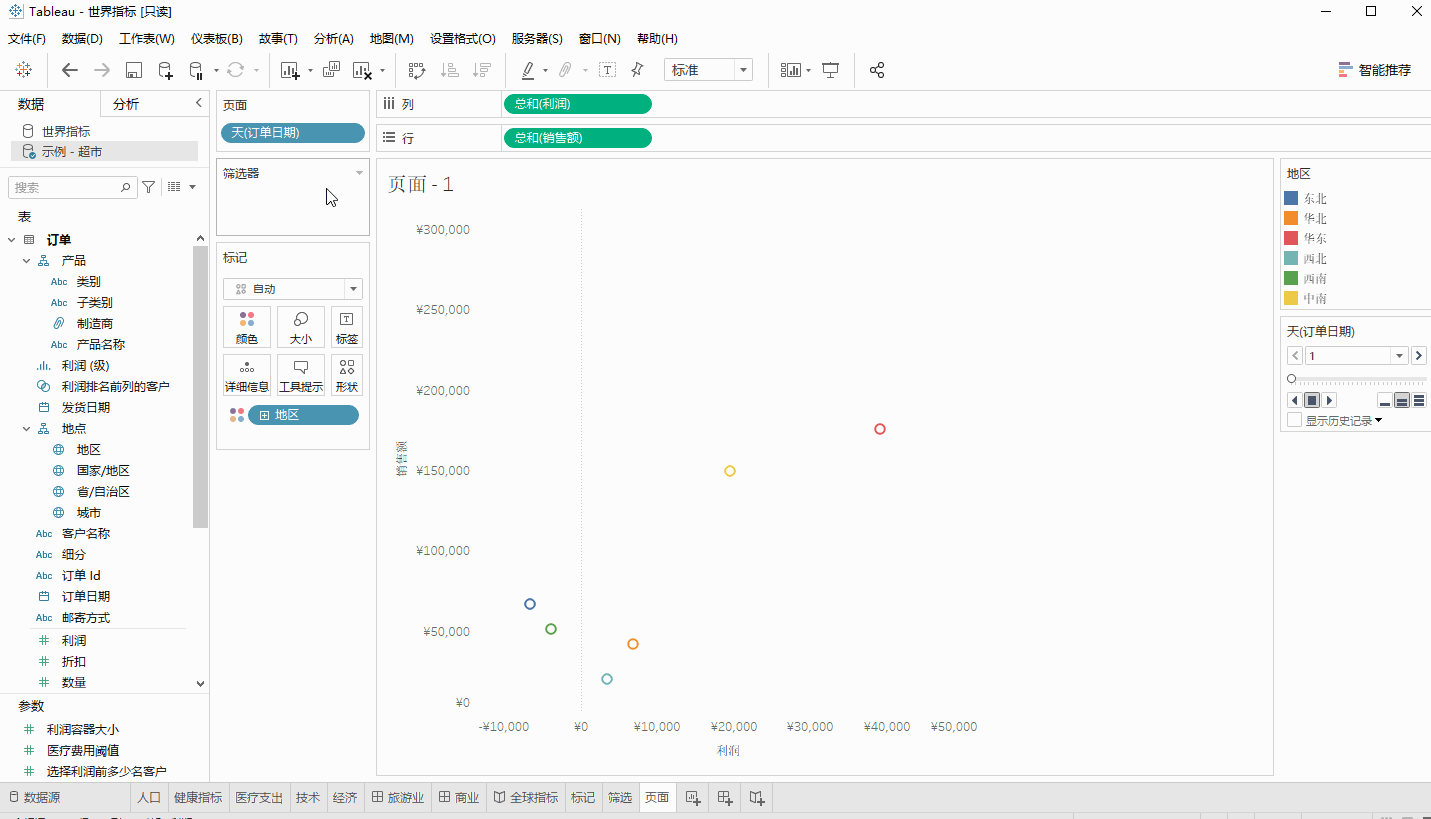Stop the pages animation playback
The image size is (1431, 819).
click(x=1312, y=400)
